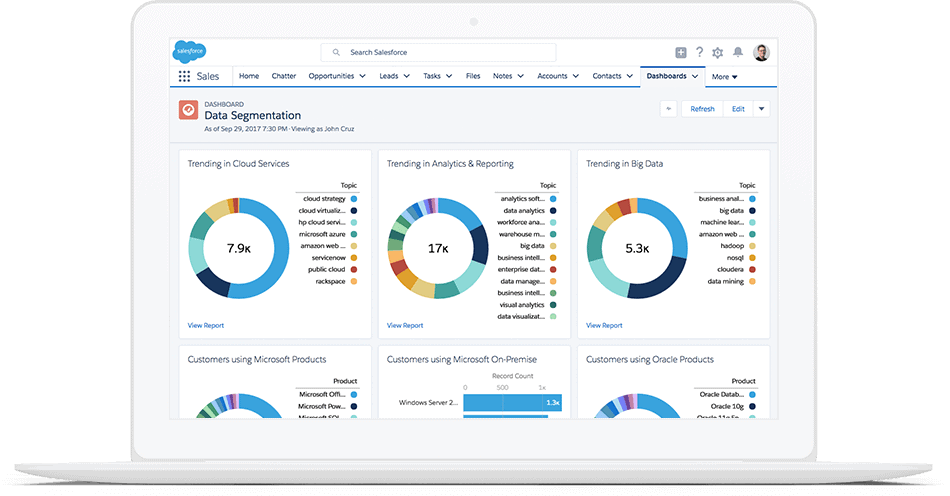Click the public cloud legend swatch

coord(354,269)
